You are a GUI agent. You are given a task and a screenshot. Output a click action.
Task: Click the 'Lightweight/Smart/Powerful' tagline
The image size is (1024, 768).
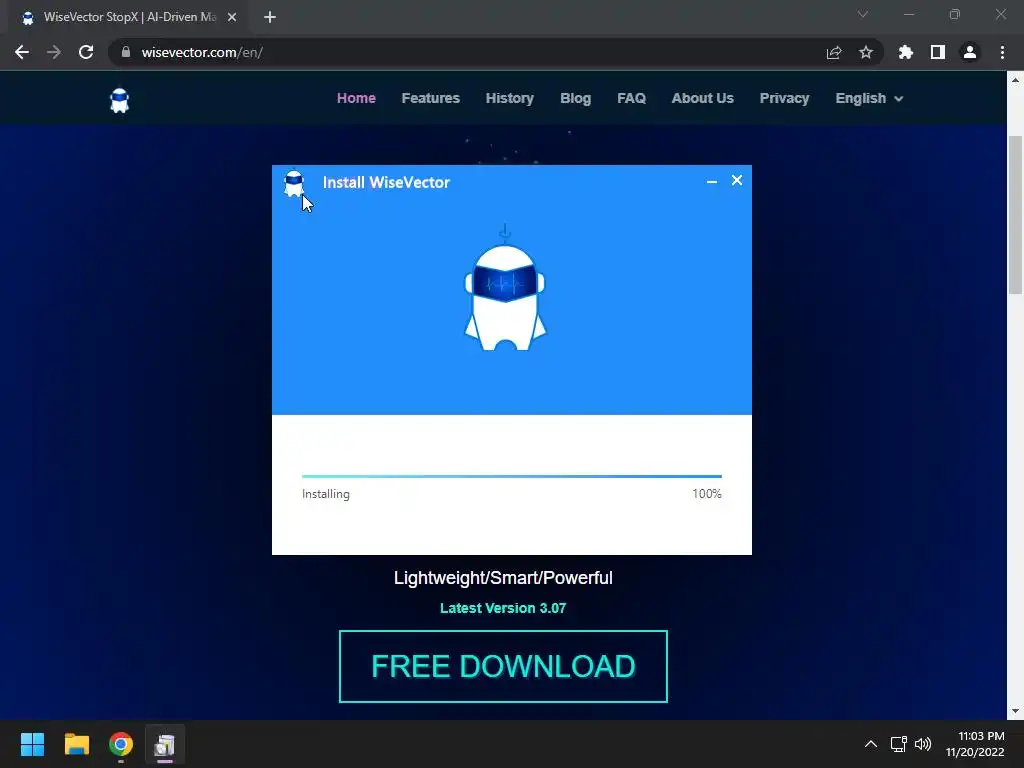click(503, 578)
